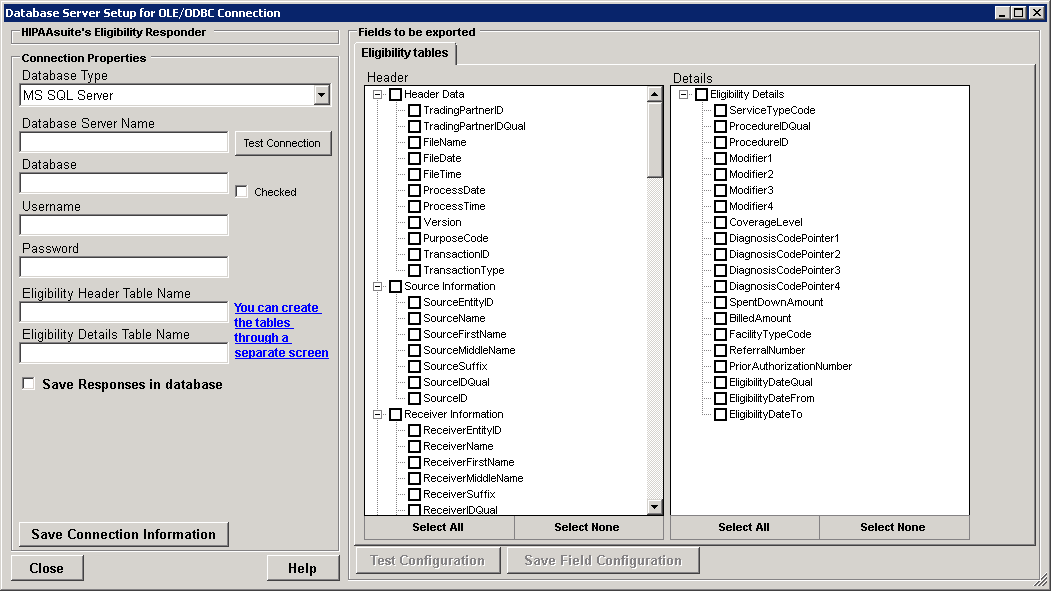Open the Help button
1051x591 pixels.
click(x=301, y=568)
